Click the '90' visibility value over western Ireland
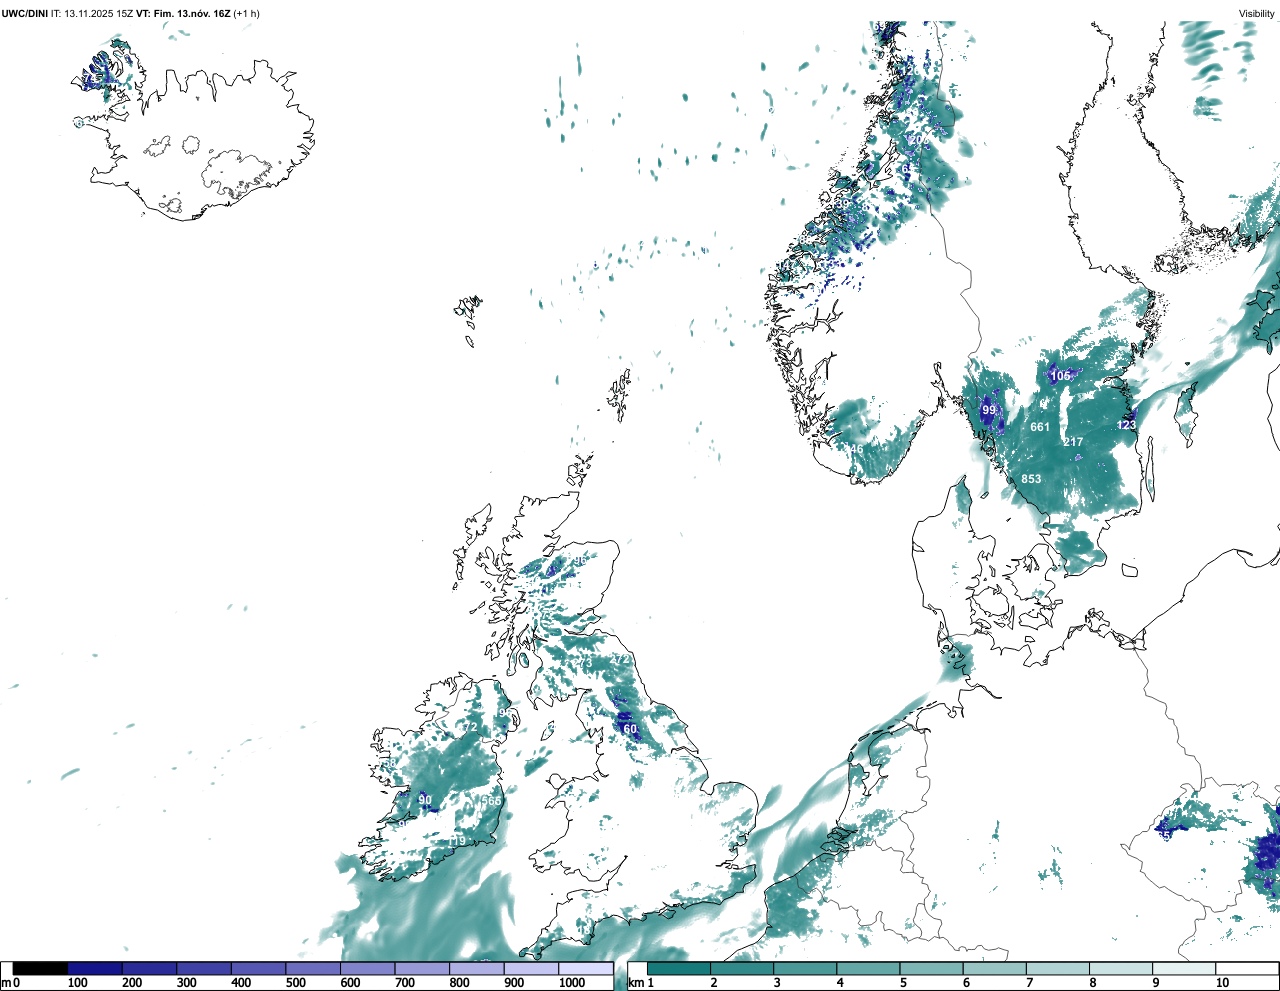Image resolution: width=1280 pixels, height=991 pixels. click(x=425, y=800)
